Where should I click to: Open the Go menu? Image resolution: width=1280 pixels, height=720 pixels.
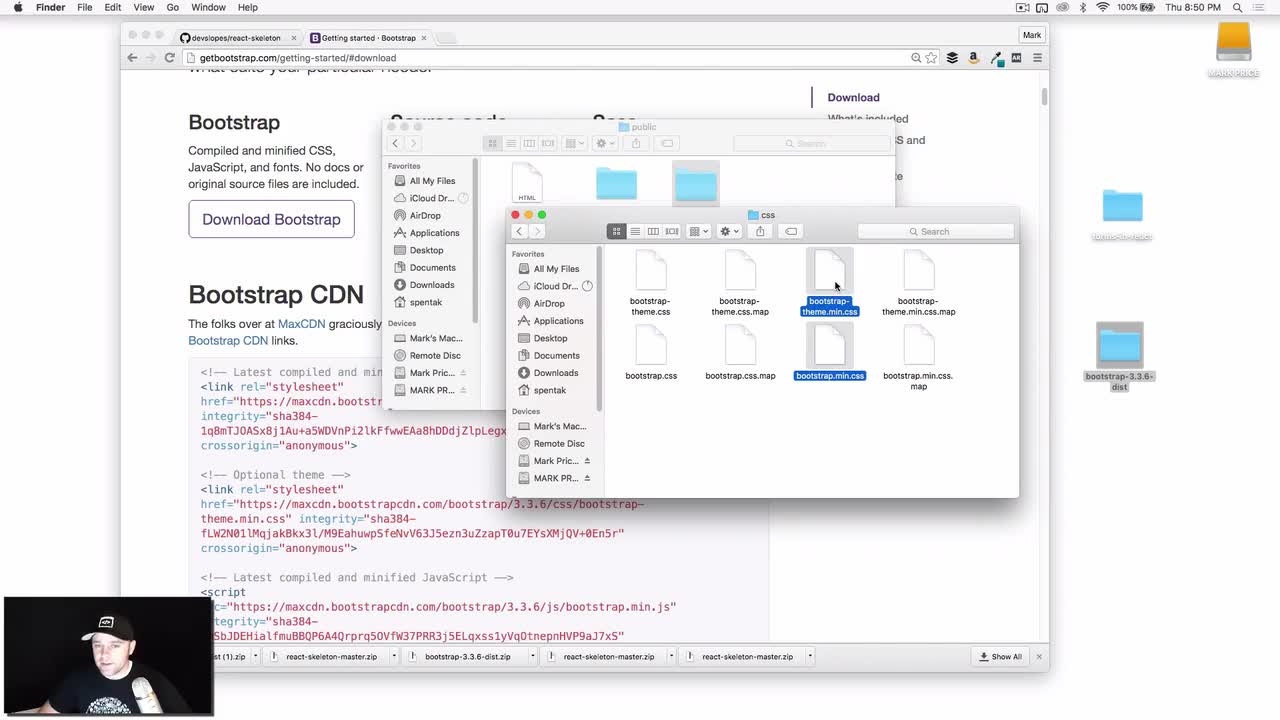click(173, 7)
